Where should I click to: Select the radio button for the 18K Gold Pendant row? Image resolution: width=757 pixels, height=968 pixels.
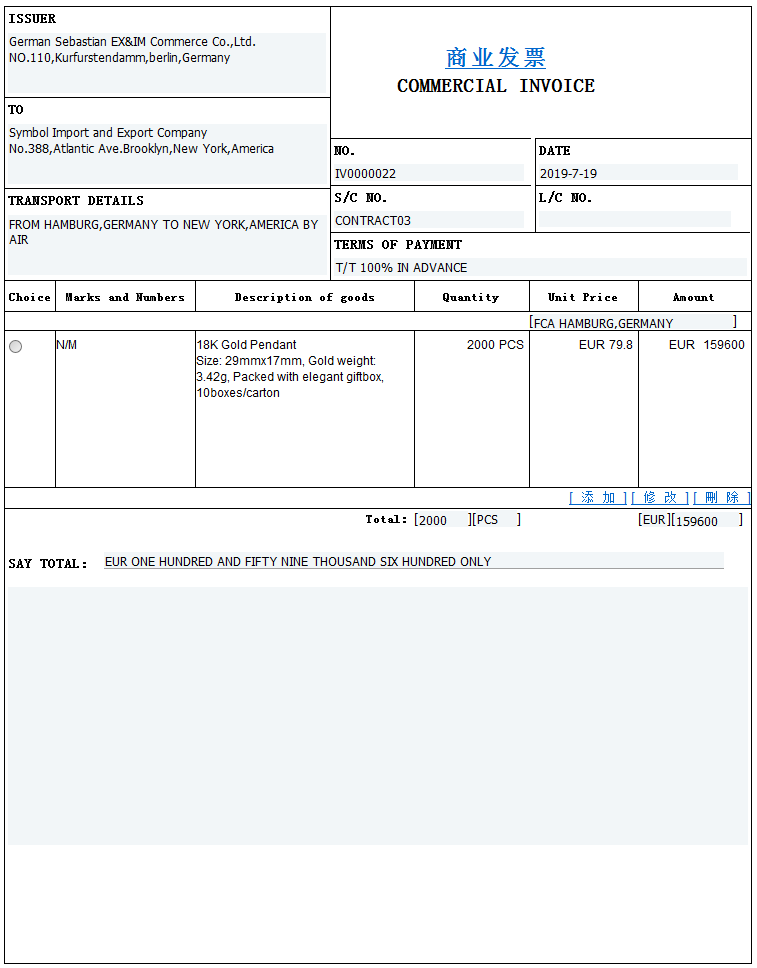[x=15, y=346]
